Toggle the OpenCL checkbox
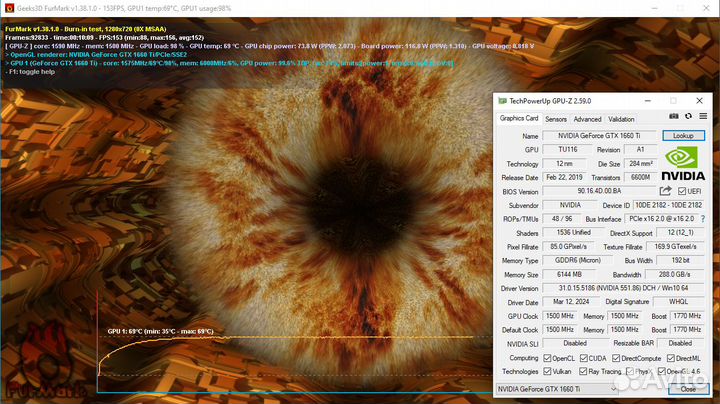Viewport: 720px width, 404px height. pos(550,357)
